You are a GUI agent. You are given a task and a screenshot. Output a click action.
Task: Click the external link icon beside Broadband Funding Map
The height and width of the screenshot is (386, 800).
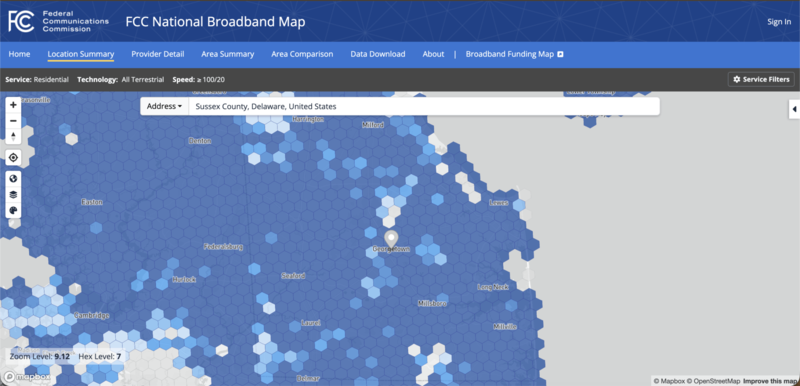560,54
